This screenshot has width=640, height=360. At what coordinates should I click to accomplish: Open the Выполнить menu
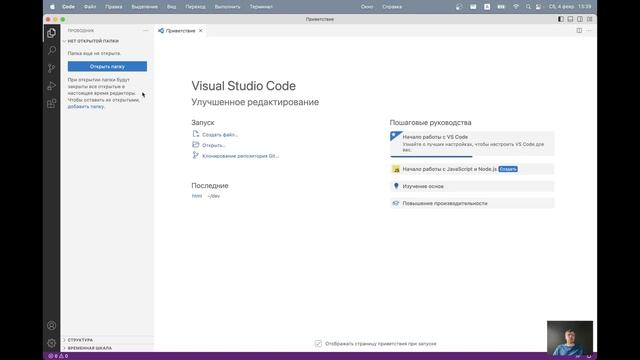tap(227, 7)
